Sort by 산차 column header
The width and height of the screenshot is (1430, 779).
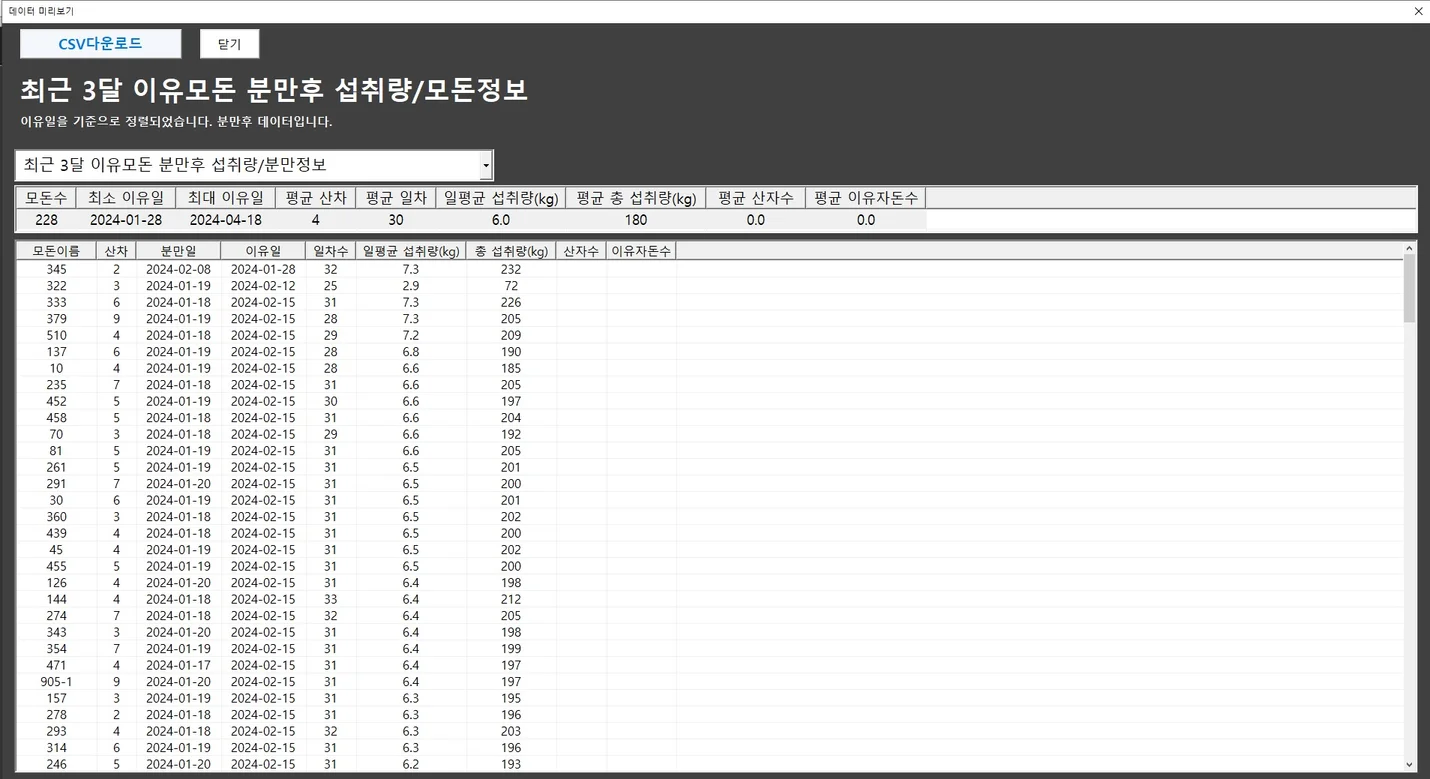pos(116,251)
